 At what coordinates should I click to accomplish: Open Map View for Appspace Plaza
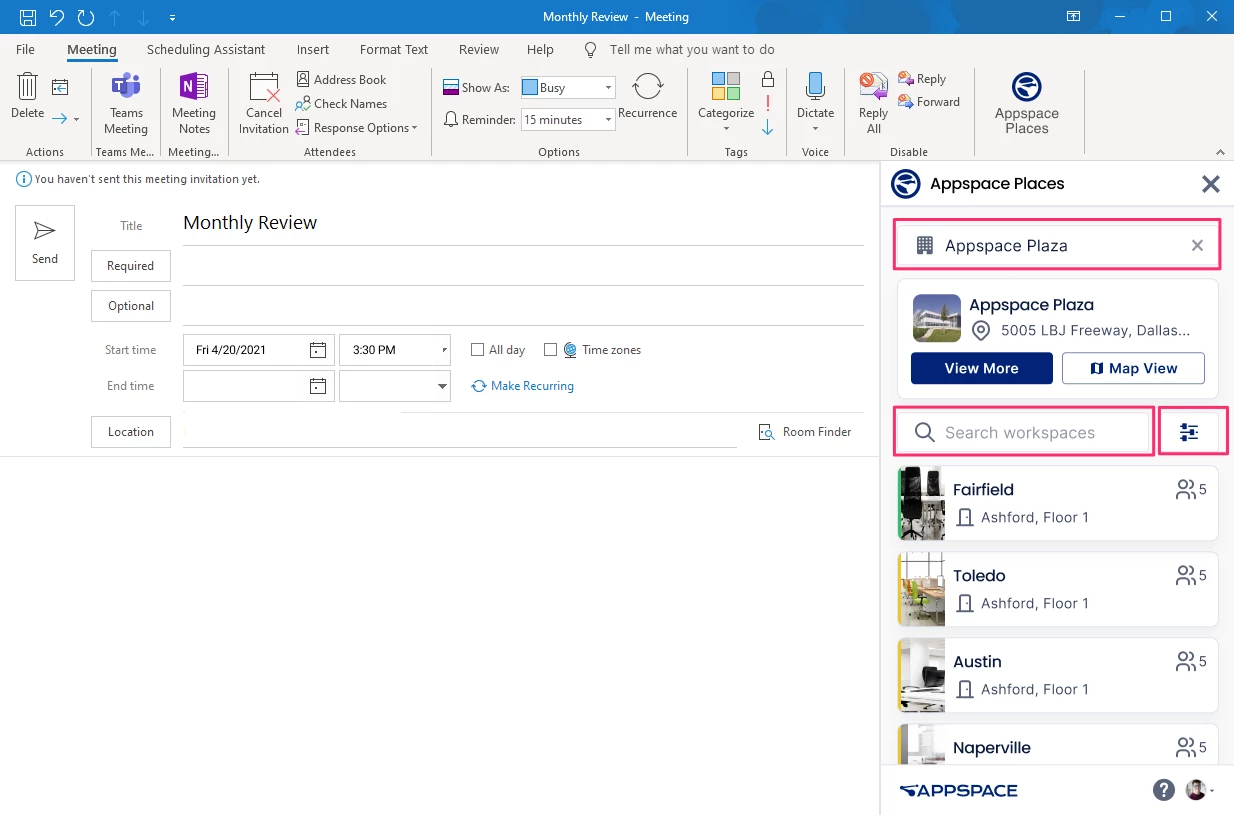coord(1133,368)
